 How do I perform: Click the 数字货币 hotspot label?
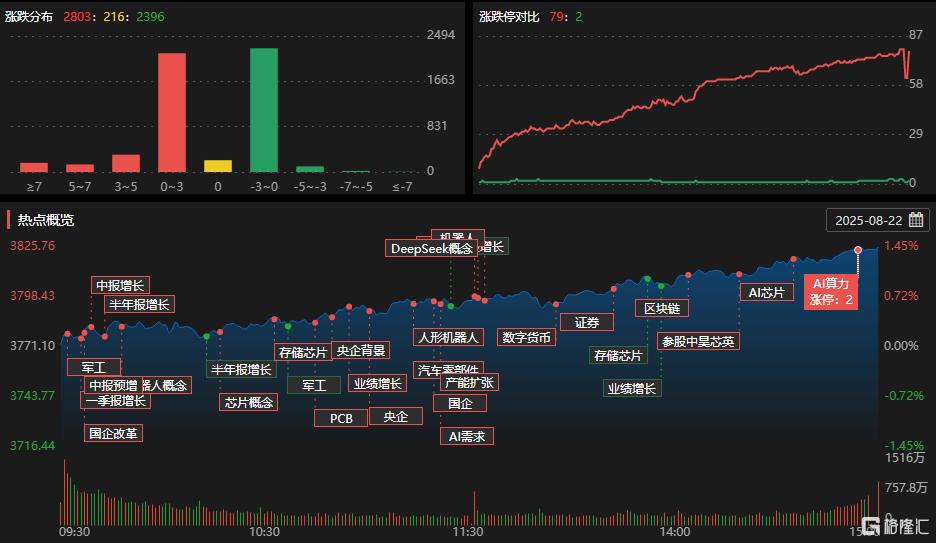click(x=526, y=337)
